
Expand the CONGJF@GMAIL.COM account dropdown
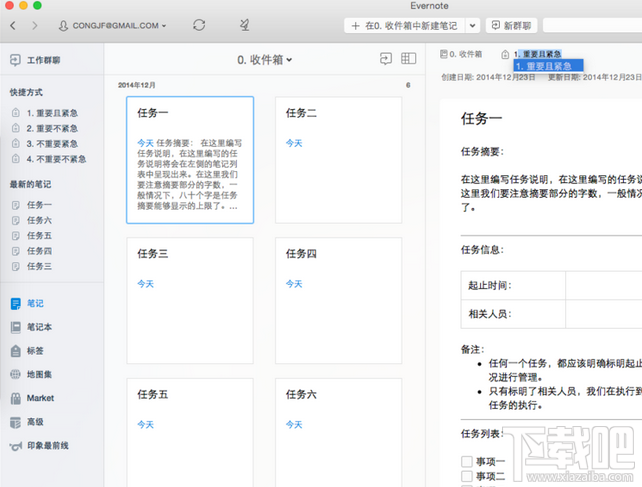pyautogui.click(x=112, y=25)
